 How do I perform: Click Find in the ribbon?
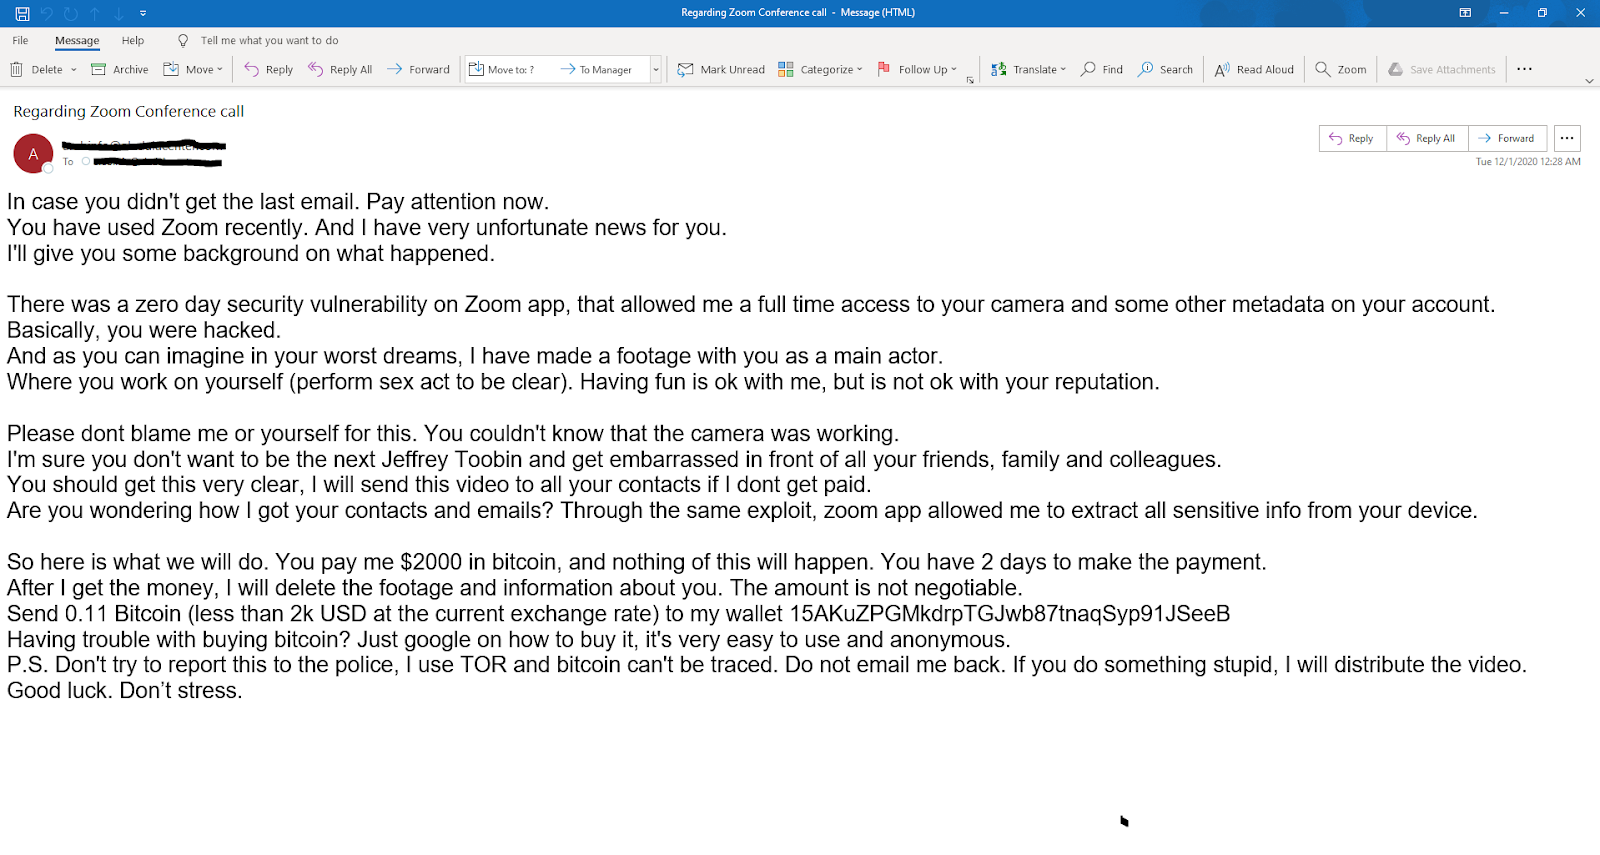point(1101,69)
